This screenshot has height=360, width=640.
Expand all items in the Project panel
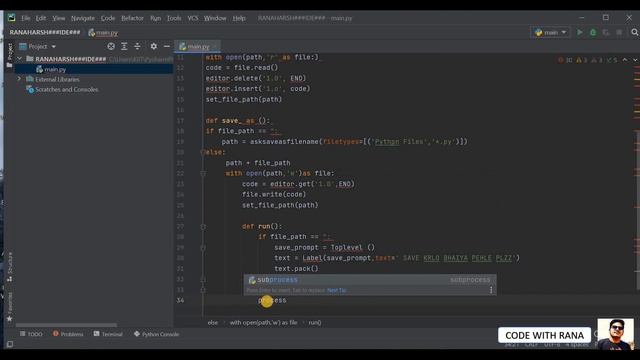(124, 47)
